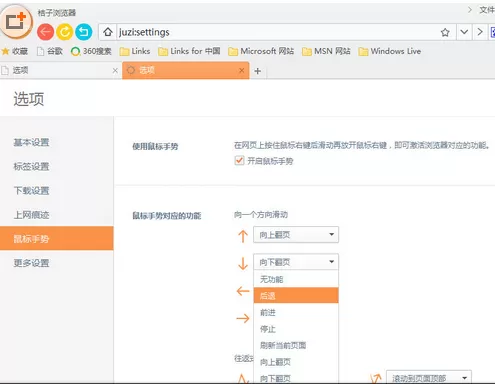Choose 向上翻页 from the dropdown list

pyautogui.click(x=296, y=362)
